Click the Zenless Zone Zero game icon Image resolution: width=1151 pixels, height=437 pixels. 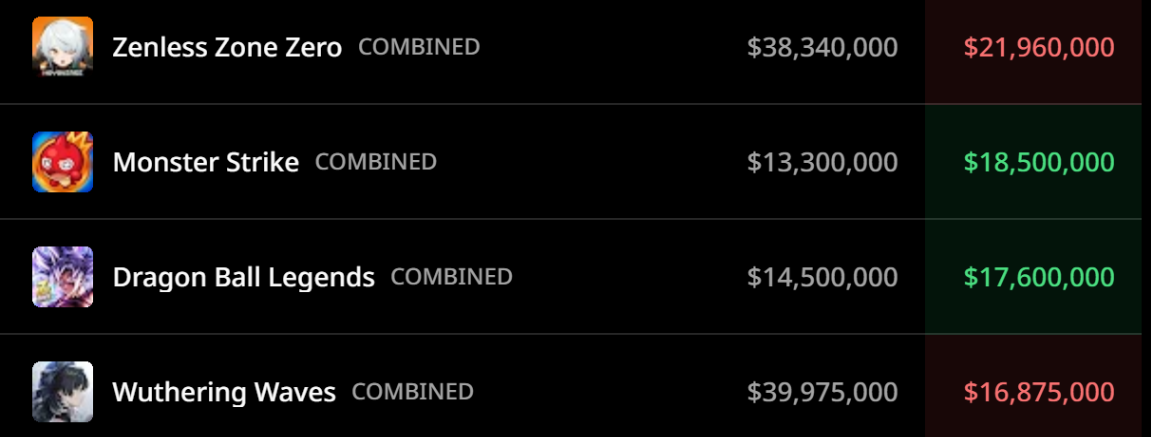pos(62,47)
